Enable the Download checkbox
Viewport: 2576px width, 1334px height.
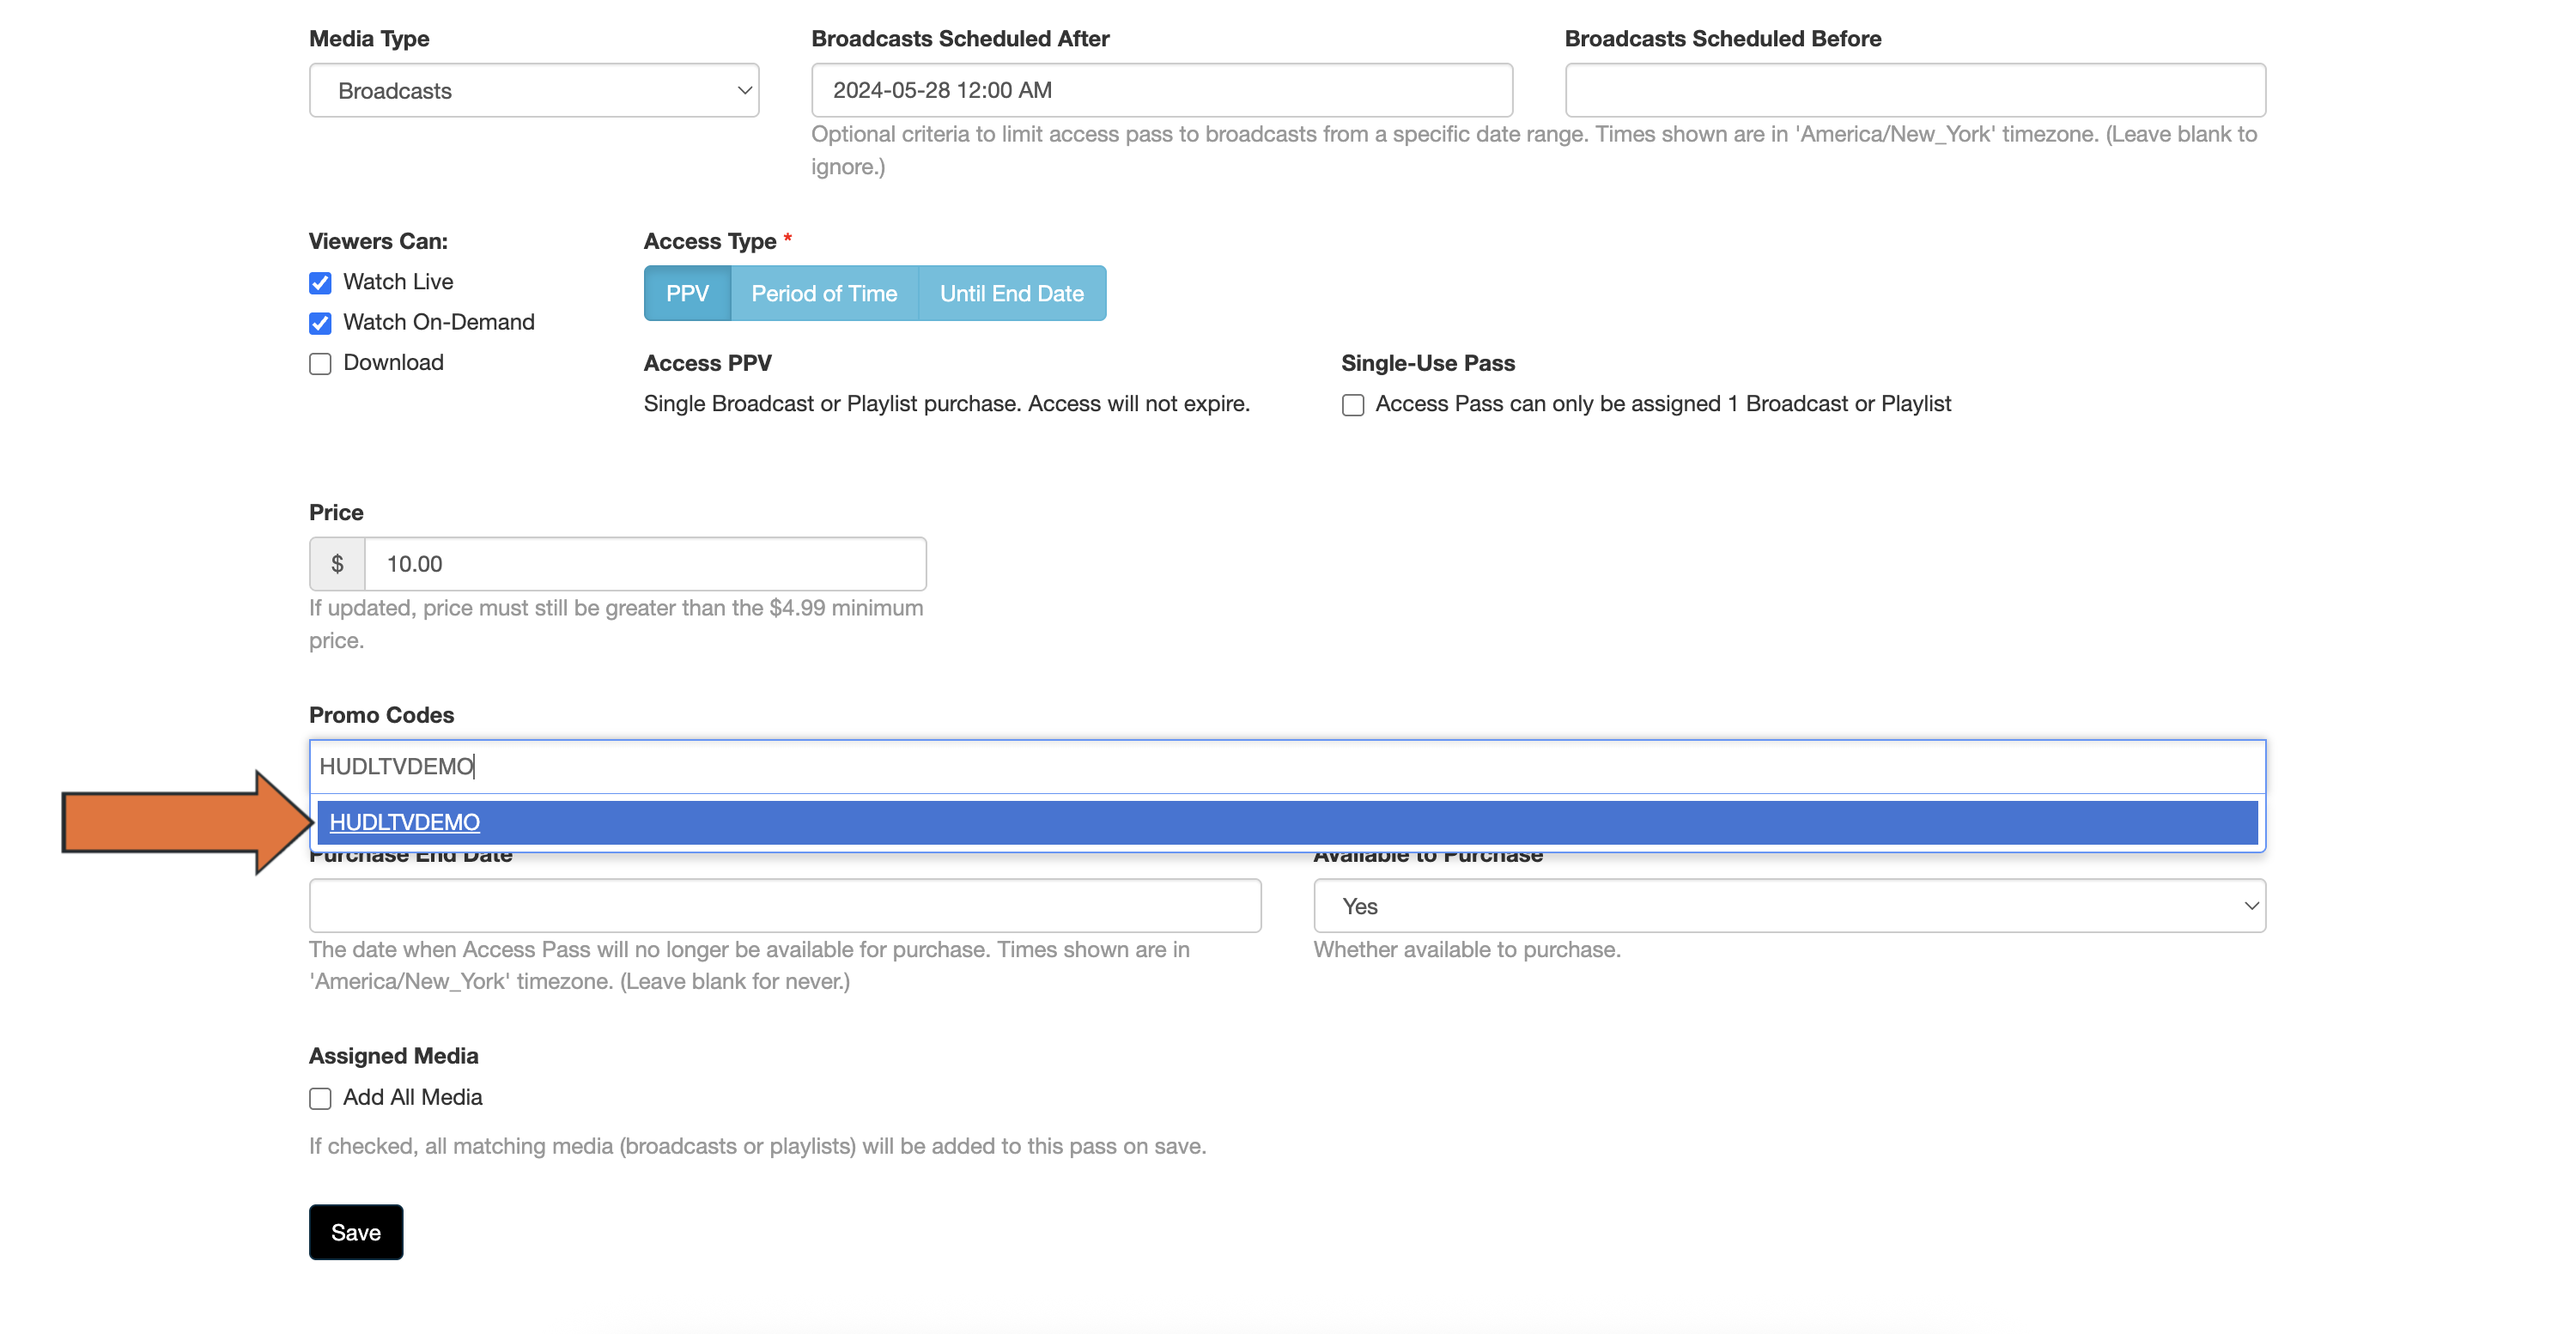pos(320,364)
